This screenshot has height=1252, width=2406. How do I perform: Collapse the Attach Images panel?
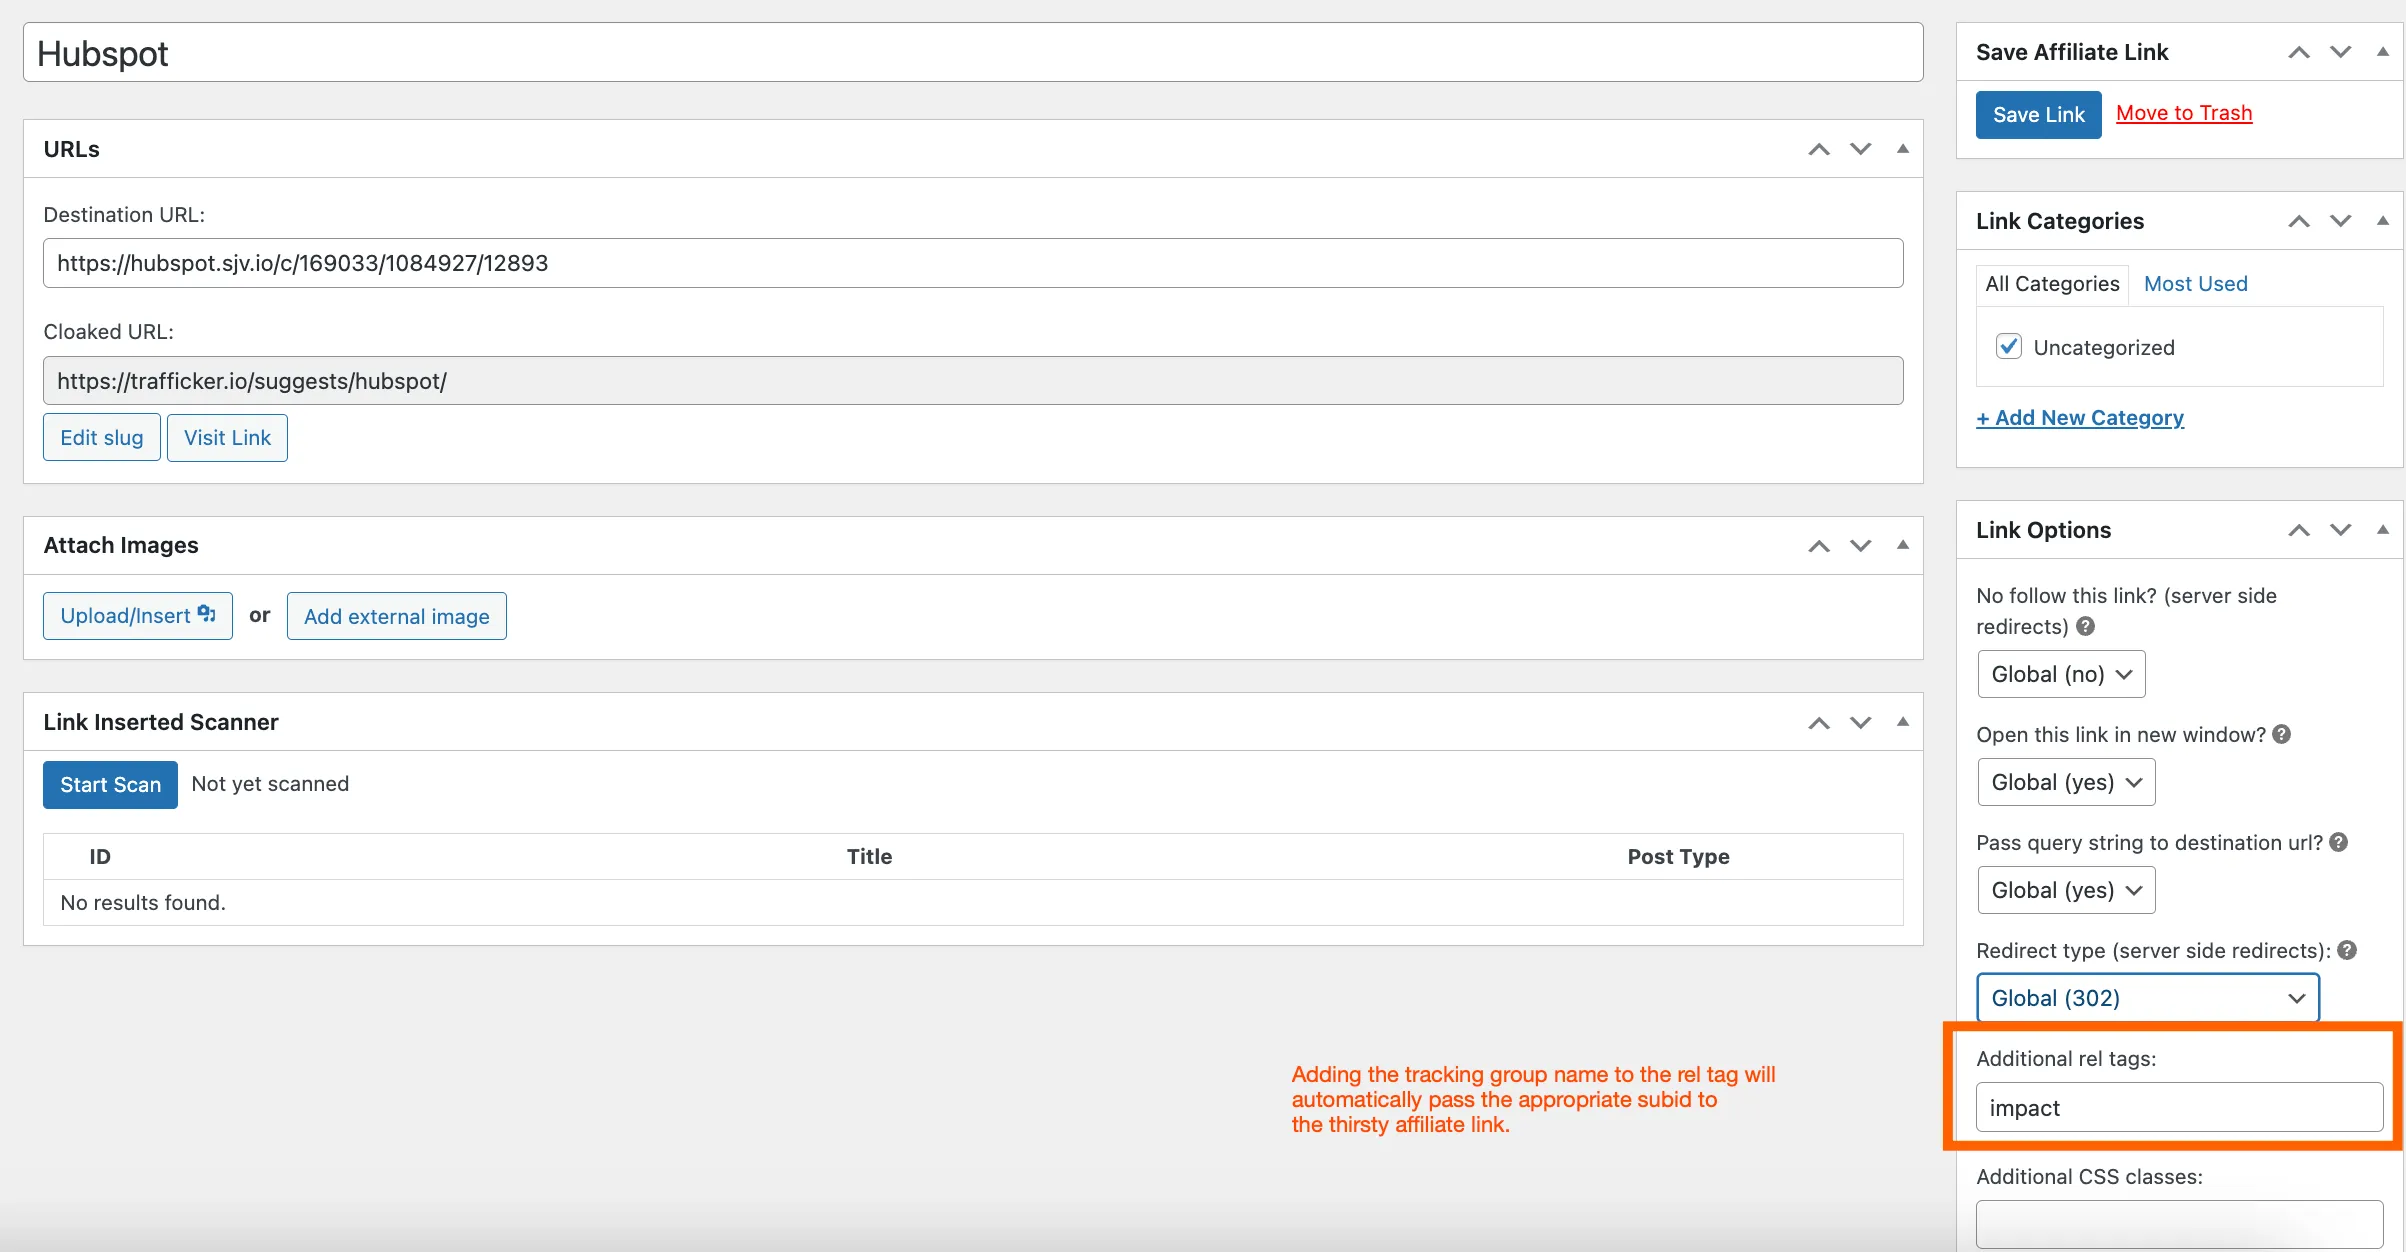[x=1902, y=545]
